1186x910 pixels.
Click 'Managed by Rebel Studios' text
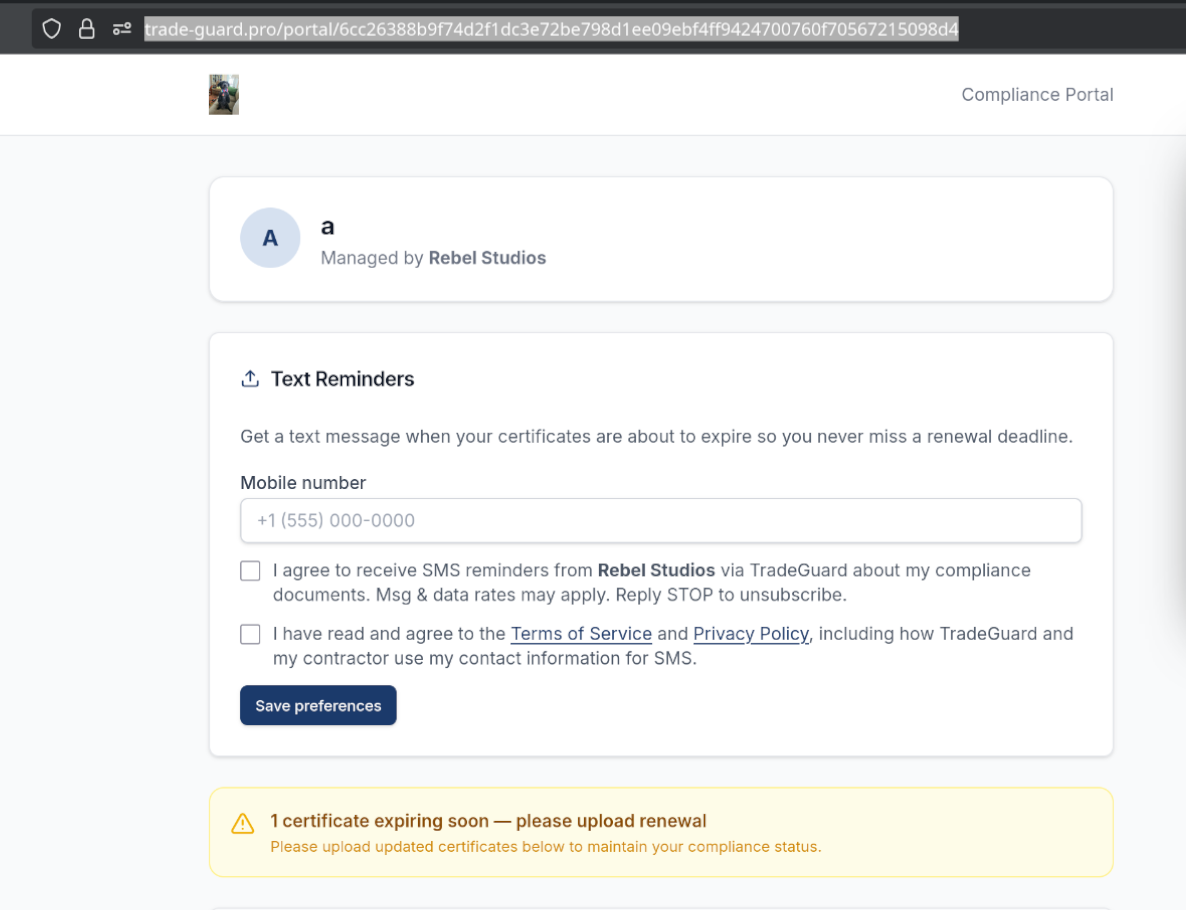[433, 258]
